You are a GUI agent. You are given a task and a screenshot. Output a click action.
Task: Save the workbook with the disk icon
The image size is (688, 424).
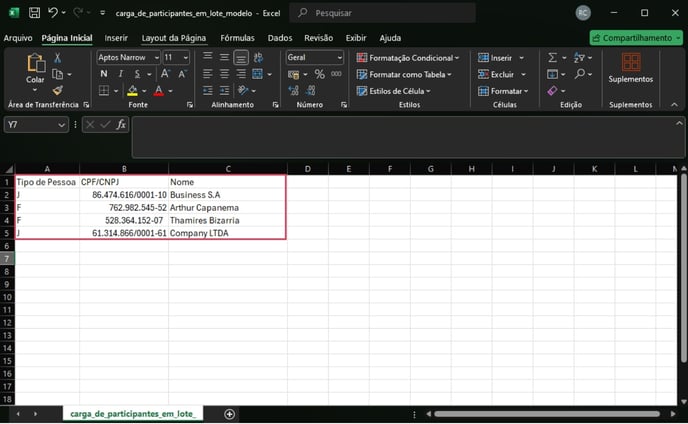[x=34, y=13]
